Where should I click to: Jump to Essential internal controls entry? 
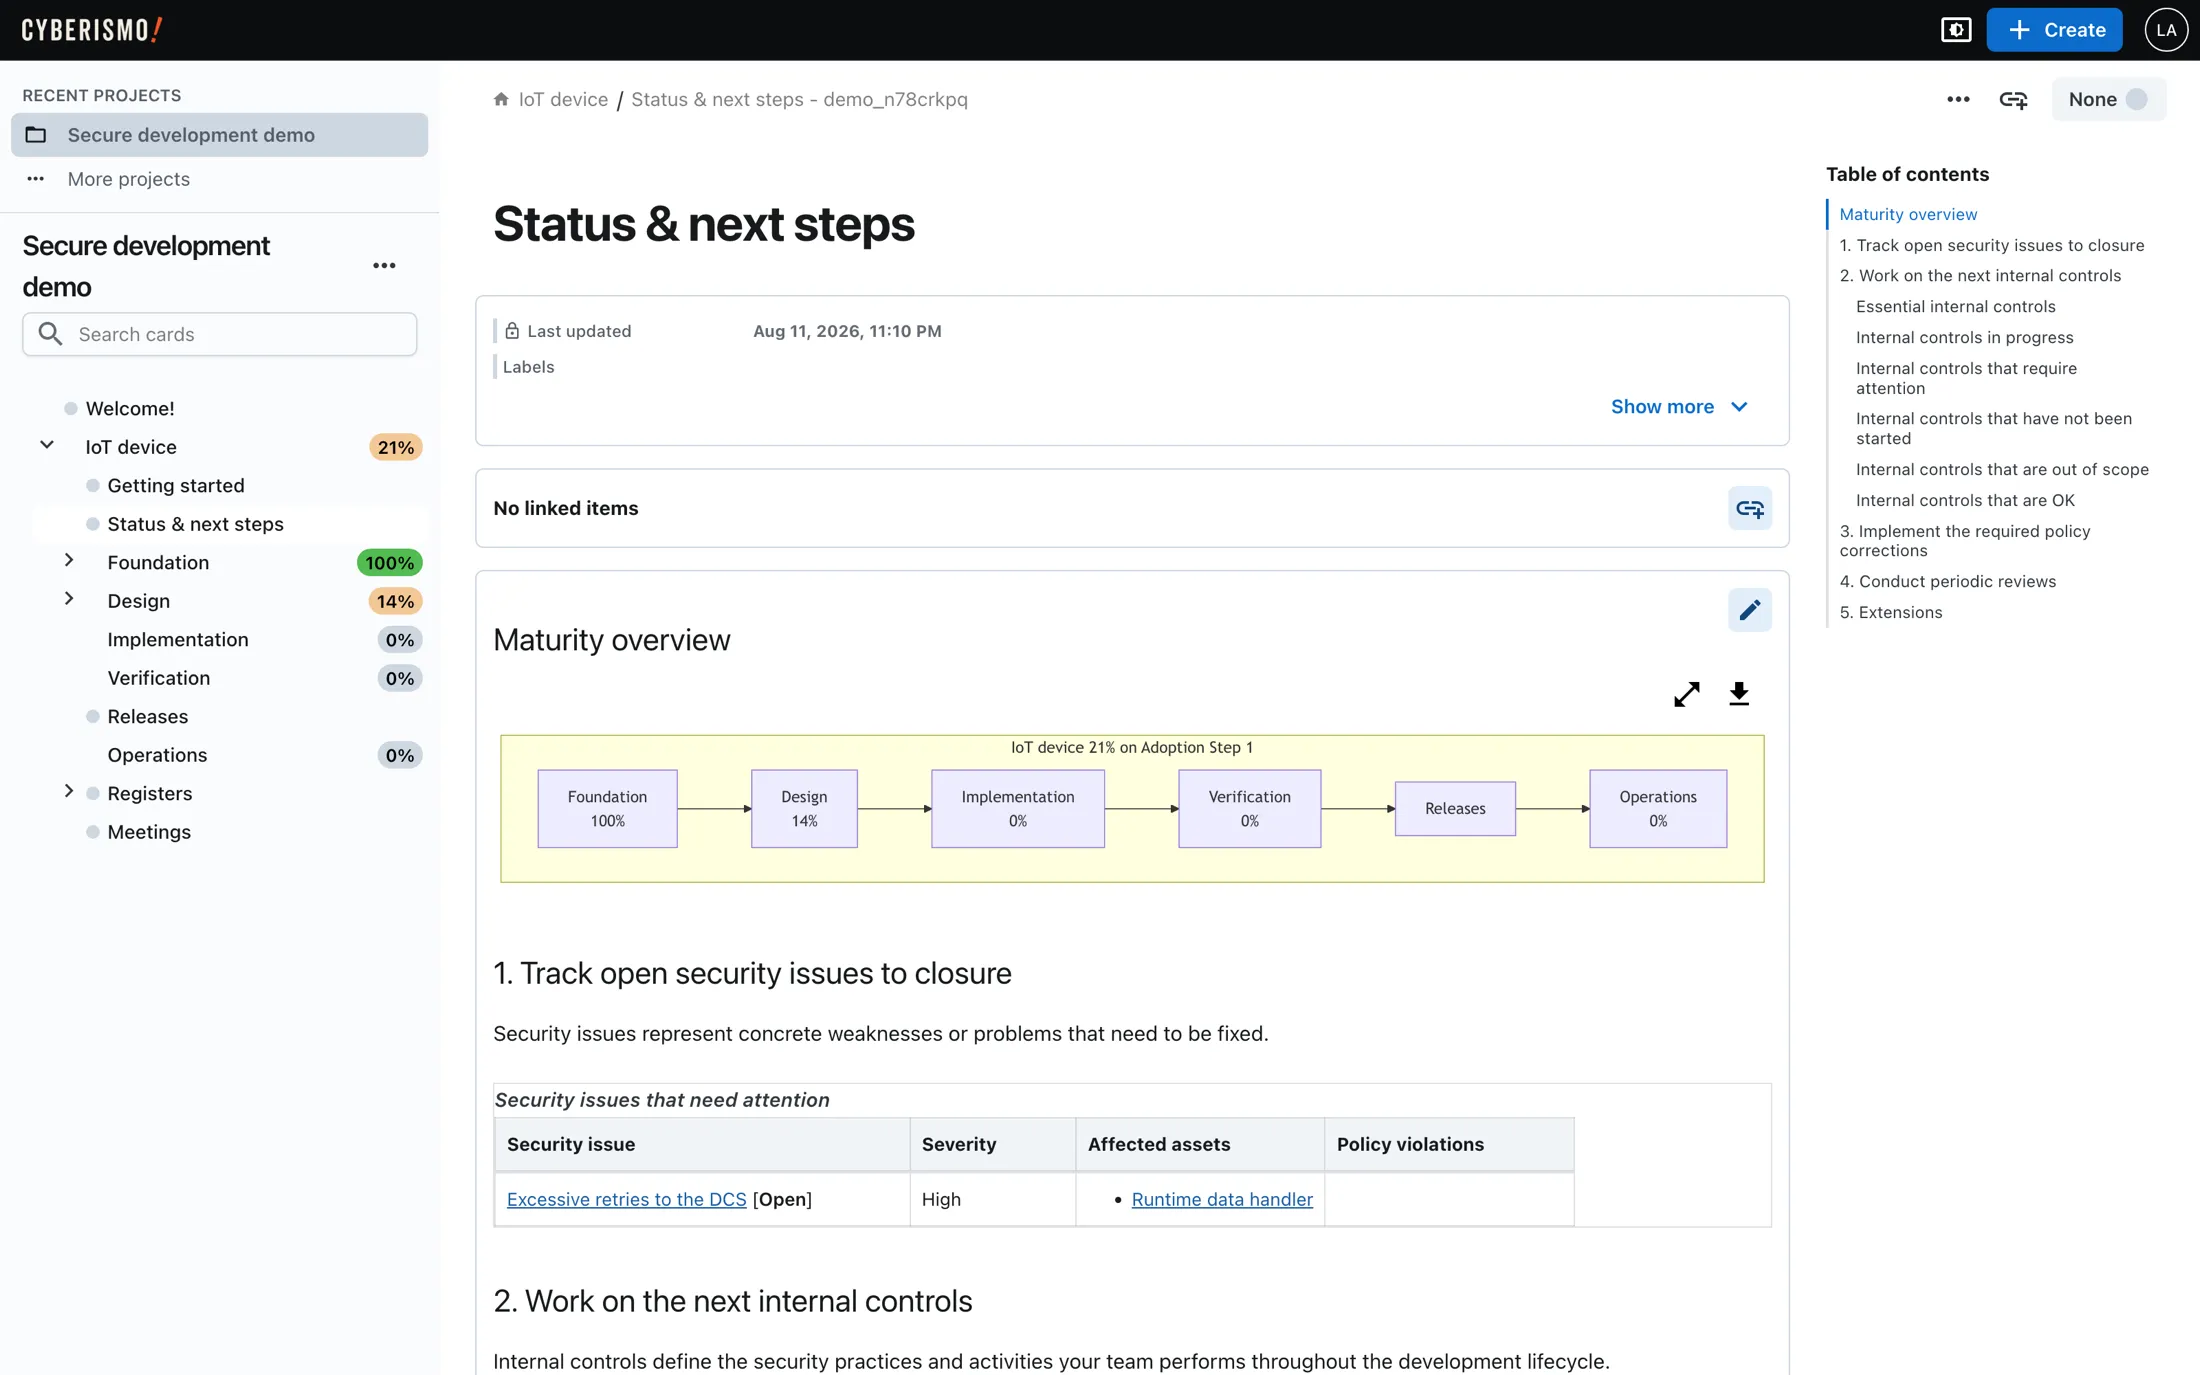pyautogui.click(x=1955, y=307)
